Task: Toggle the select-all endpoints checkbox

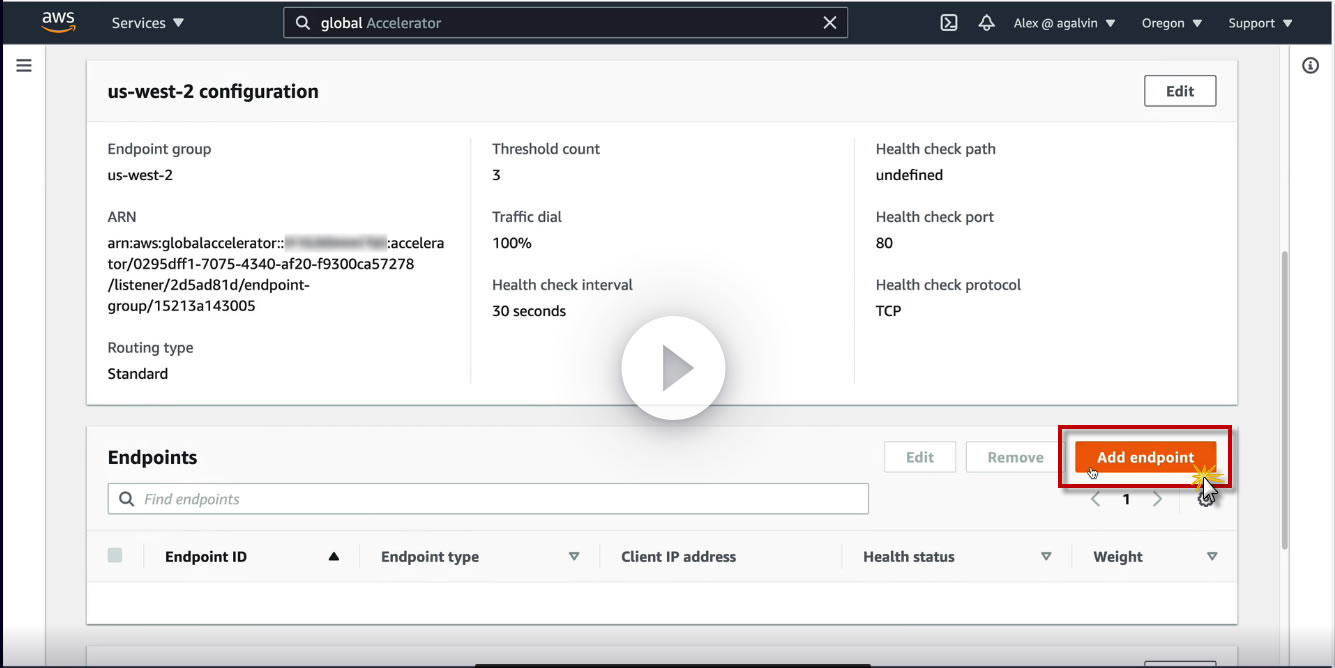Action: pyautogui.click(x=115, y=555)
